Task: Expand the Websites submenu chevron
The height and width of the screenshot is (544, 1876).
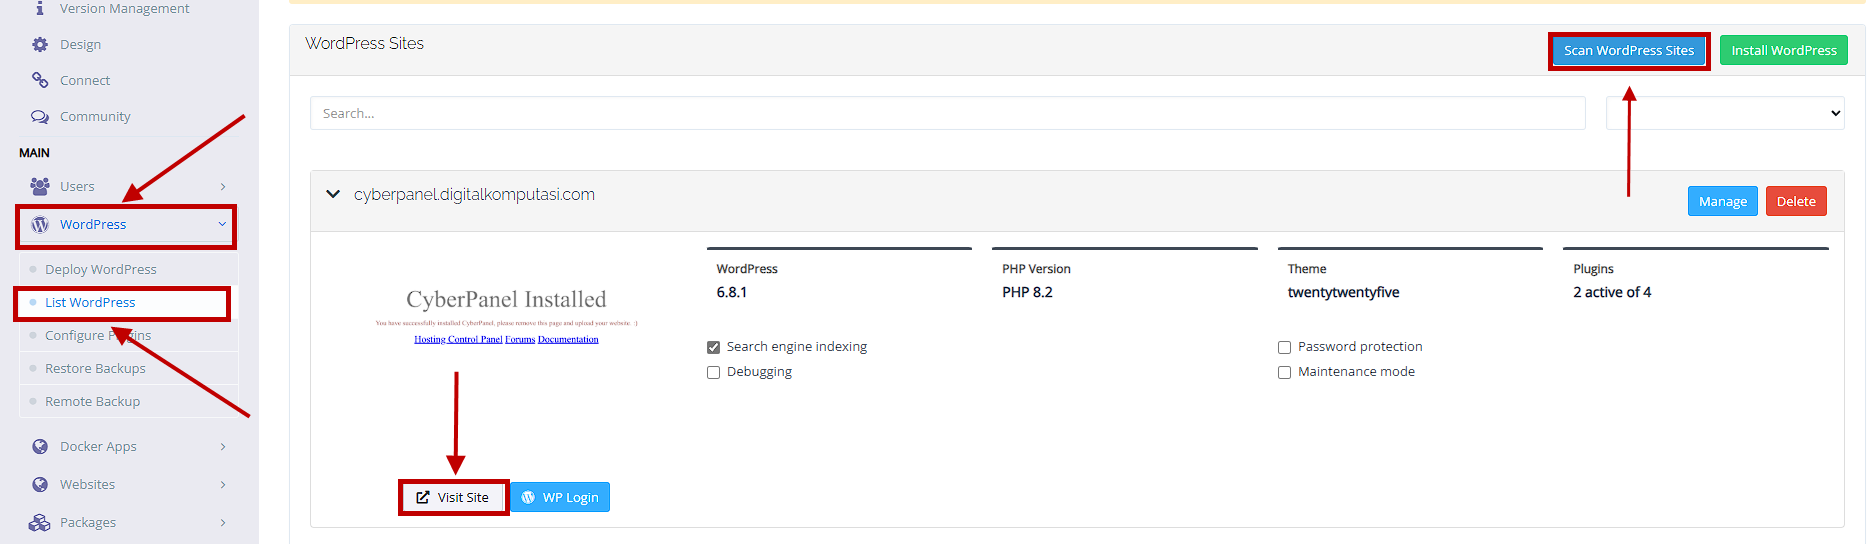Action: [223, 484]
